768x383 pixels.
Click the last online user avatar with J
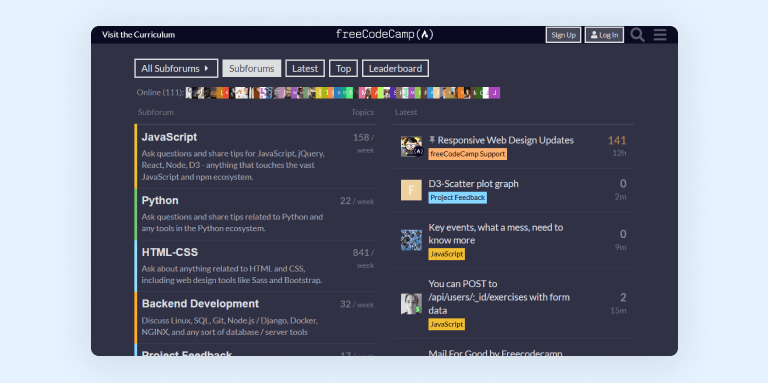[x=495, y=93]
